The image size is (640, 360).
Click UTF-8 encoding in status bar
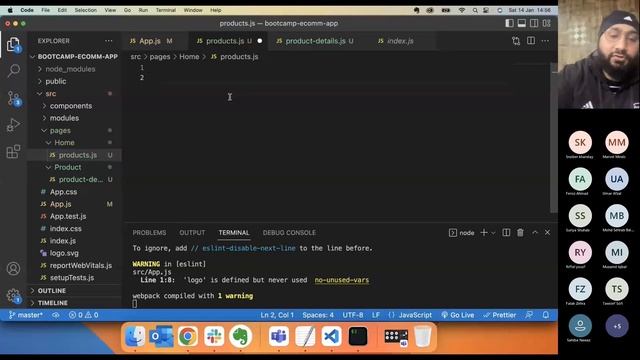pos(353,315)
